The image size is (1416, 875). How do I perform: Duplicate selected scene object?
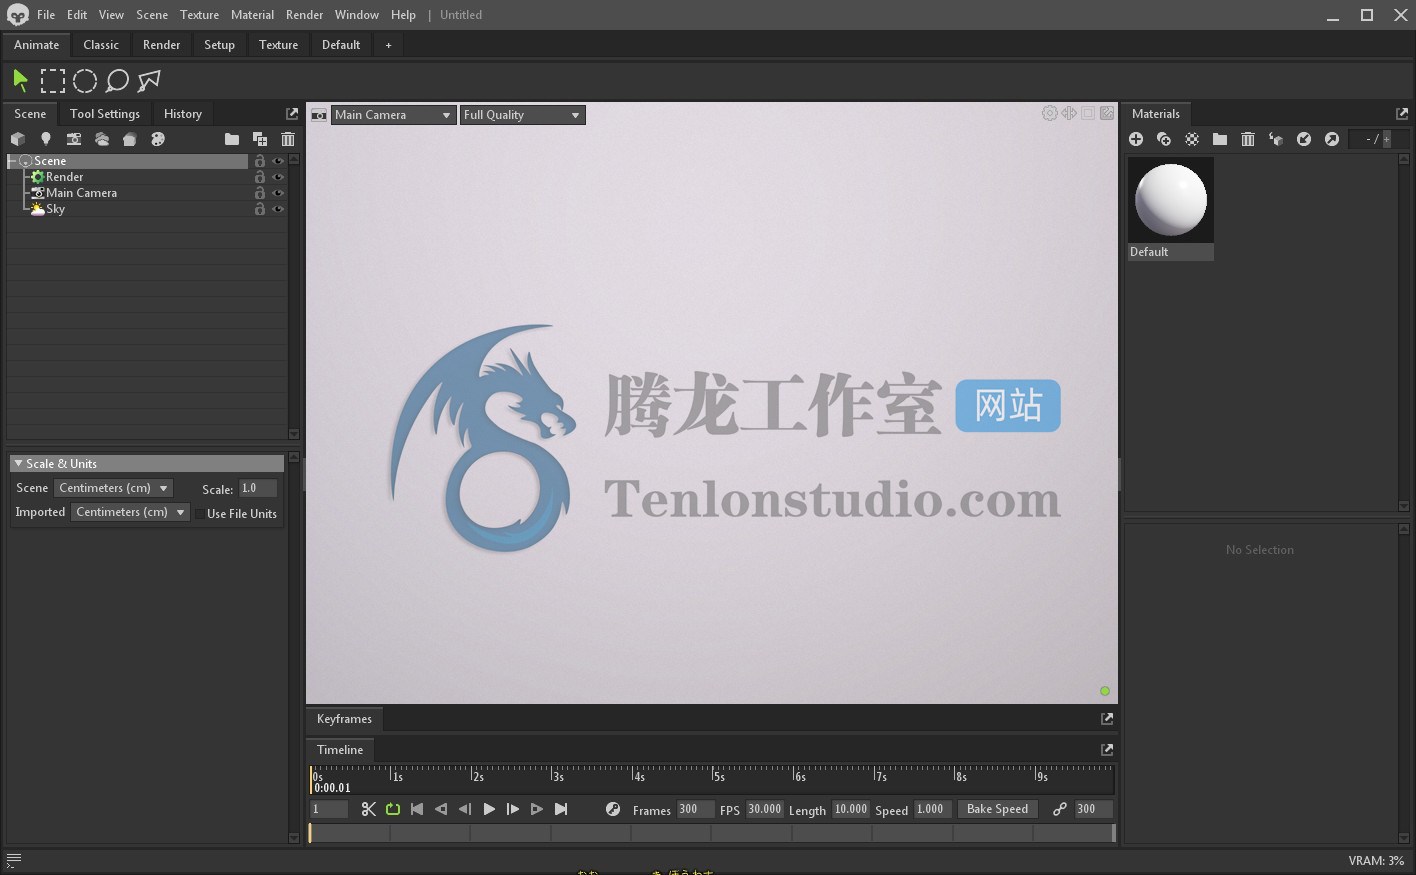pyautogui.click(x=260, y=139)
